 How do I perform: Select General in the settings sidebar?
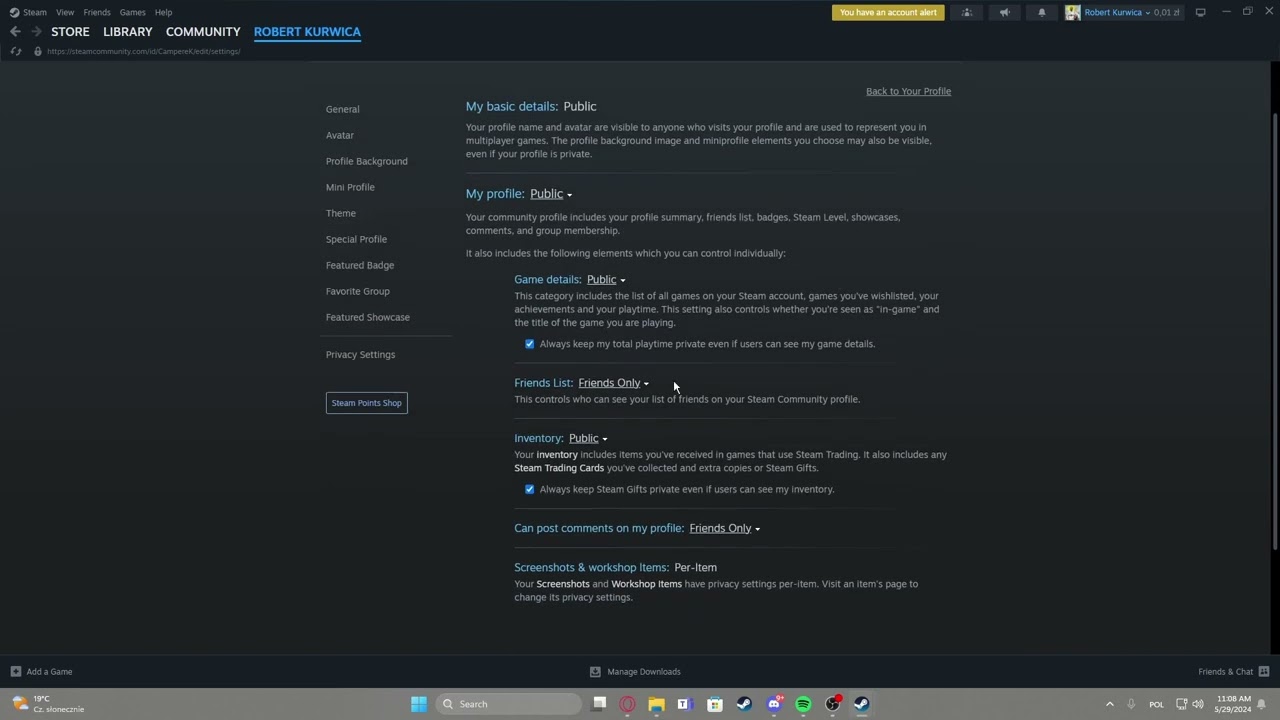342,109
